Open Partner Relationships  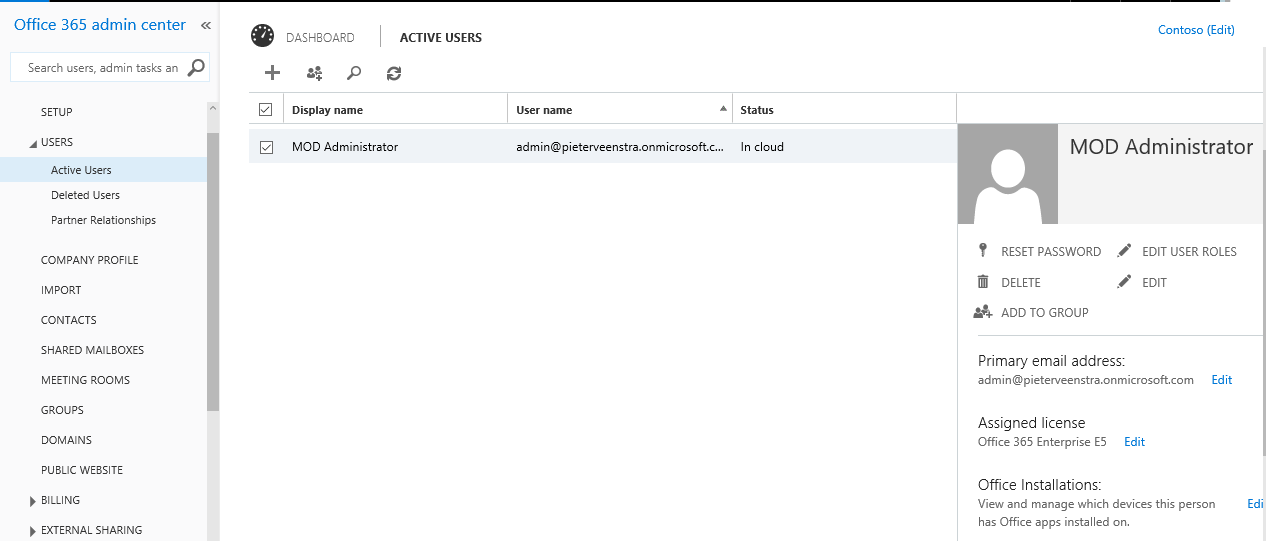click(103, 220)
